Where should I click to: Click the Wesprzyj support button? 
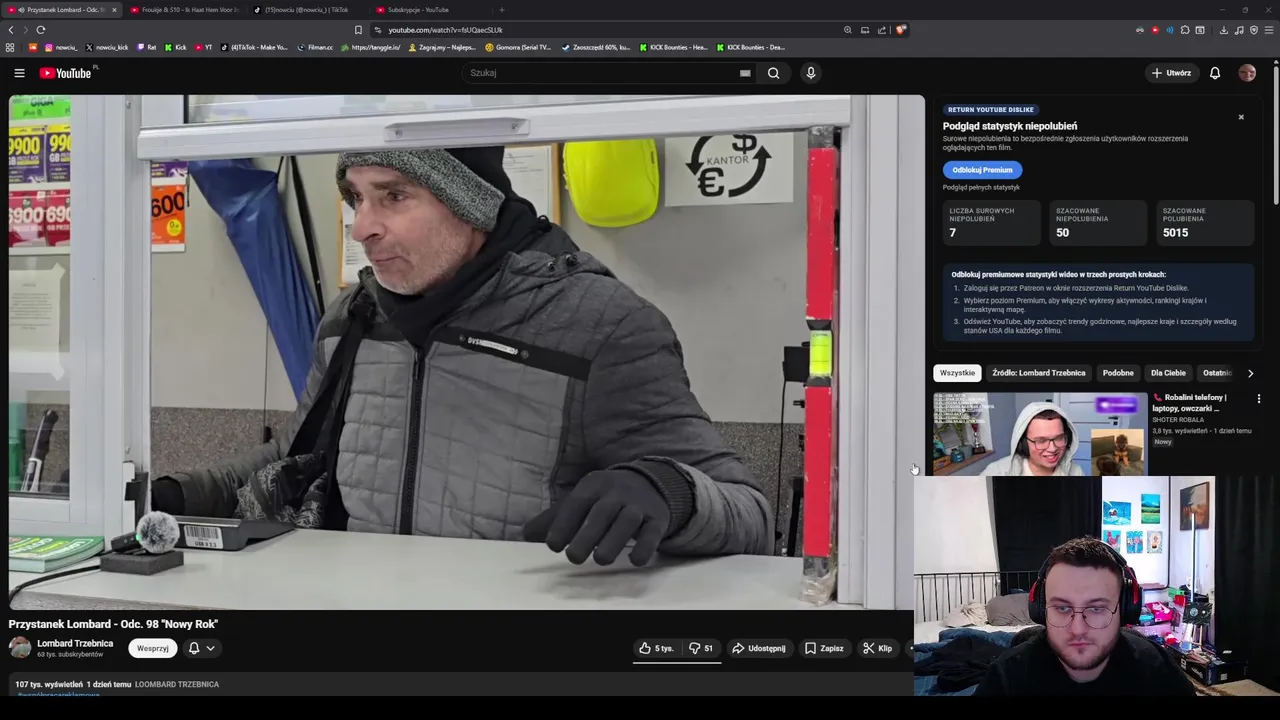point(153,648)
